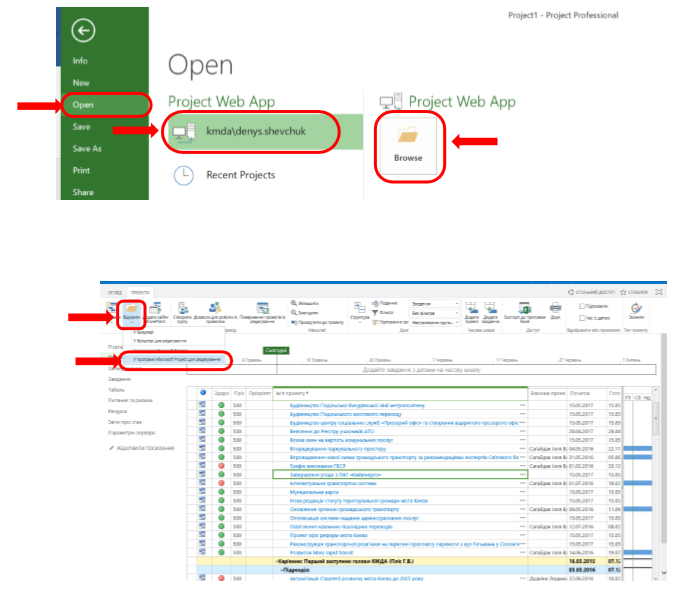693x593 pixels.
Task: Click the Print option in the left menu
Action: 81,170
